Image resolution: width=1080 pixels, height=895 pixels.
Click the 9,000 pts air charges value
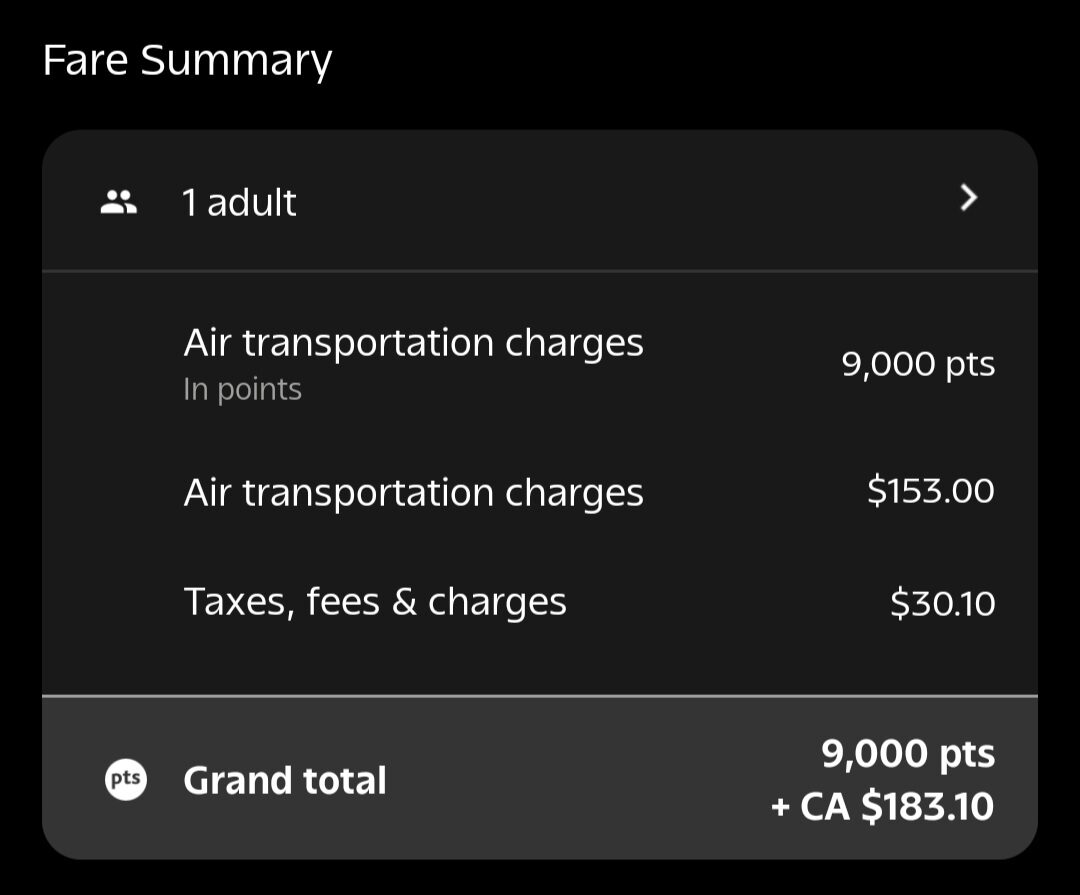coord(918,364)
